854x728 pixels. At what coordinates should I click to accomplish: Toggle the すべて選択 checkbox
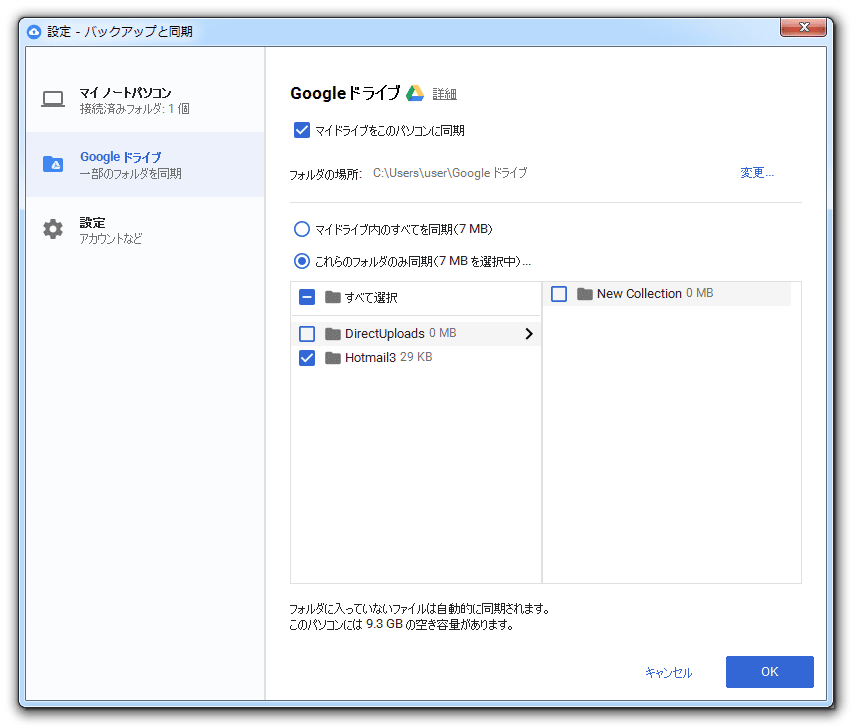307,297
